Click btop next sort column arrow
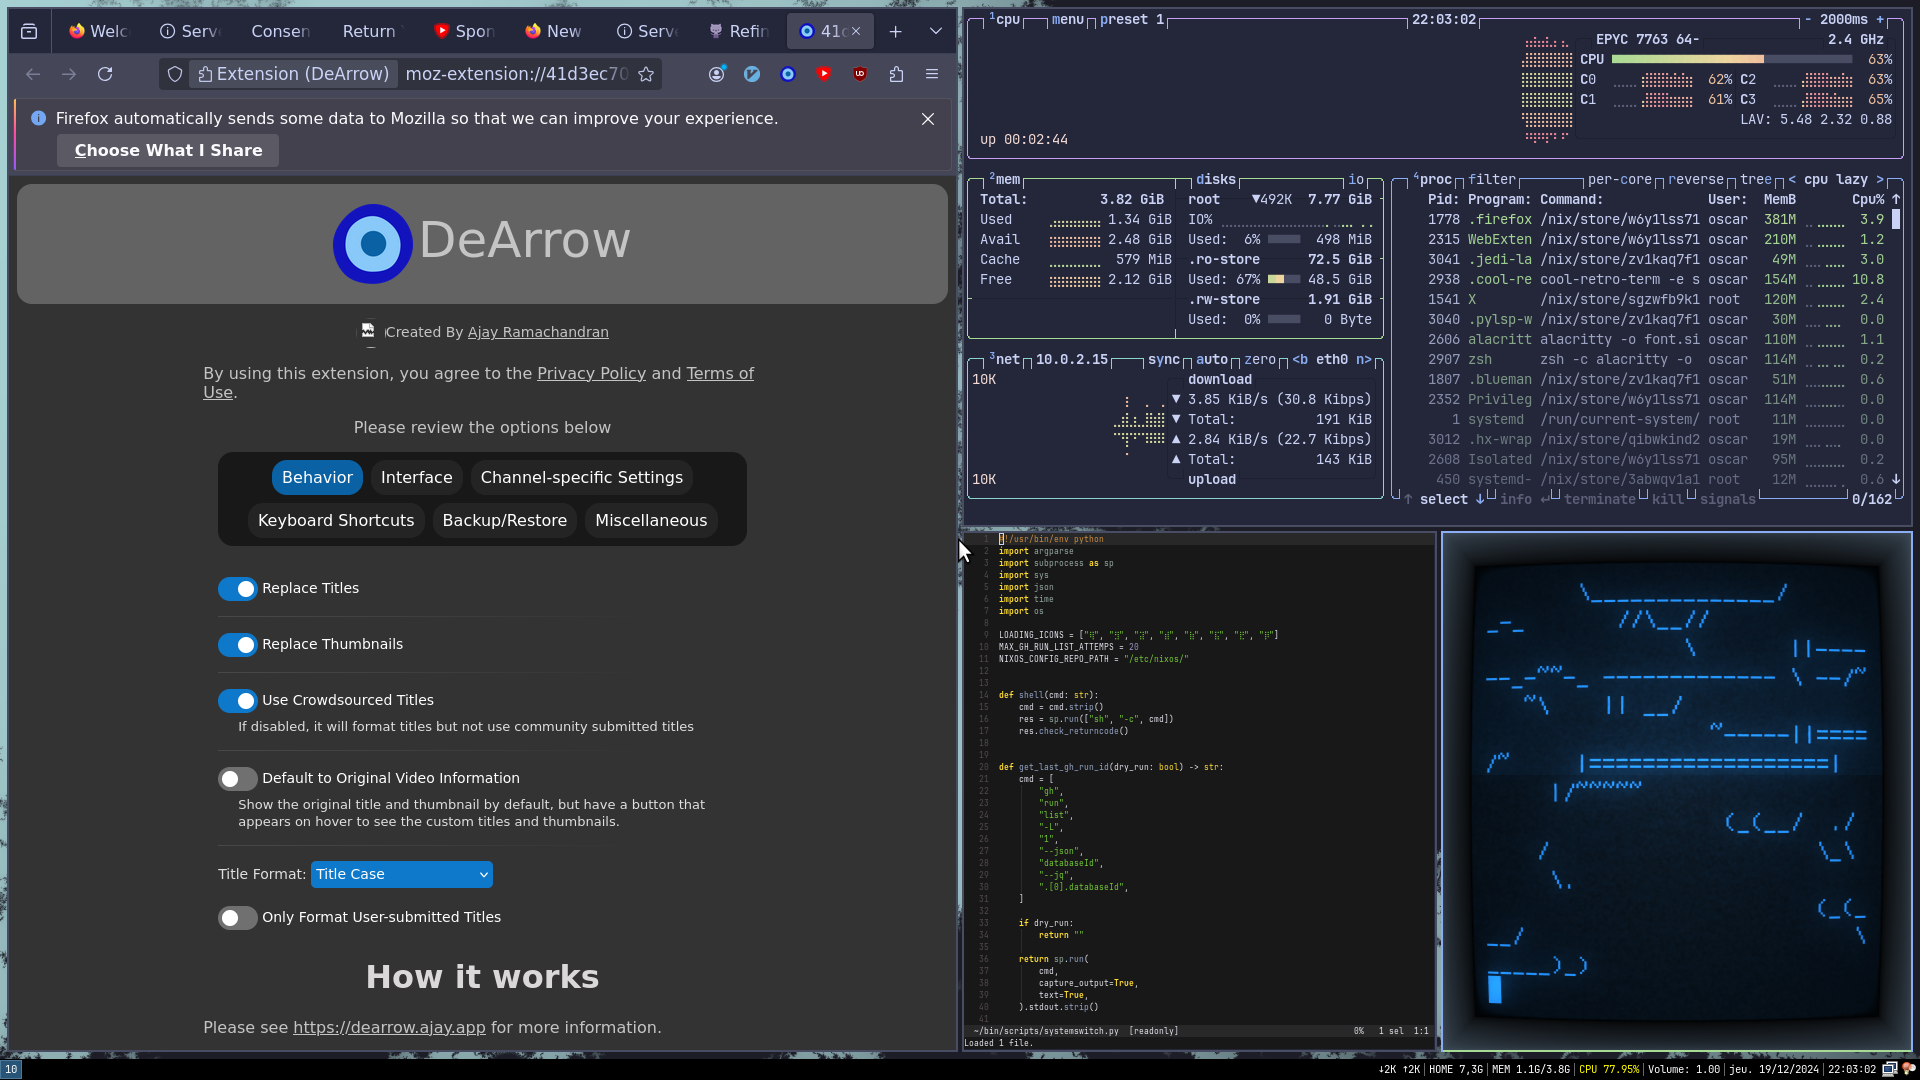Image resolution: width=1920 pixels, height=1080 pixels. [1880, 179]
